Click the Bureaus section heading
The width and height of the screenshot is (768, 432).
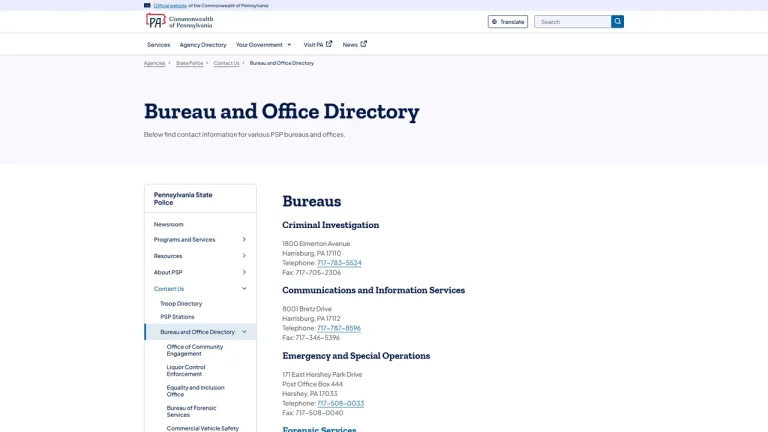click(312, 201)
